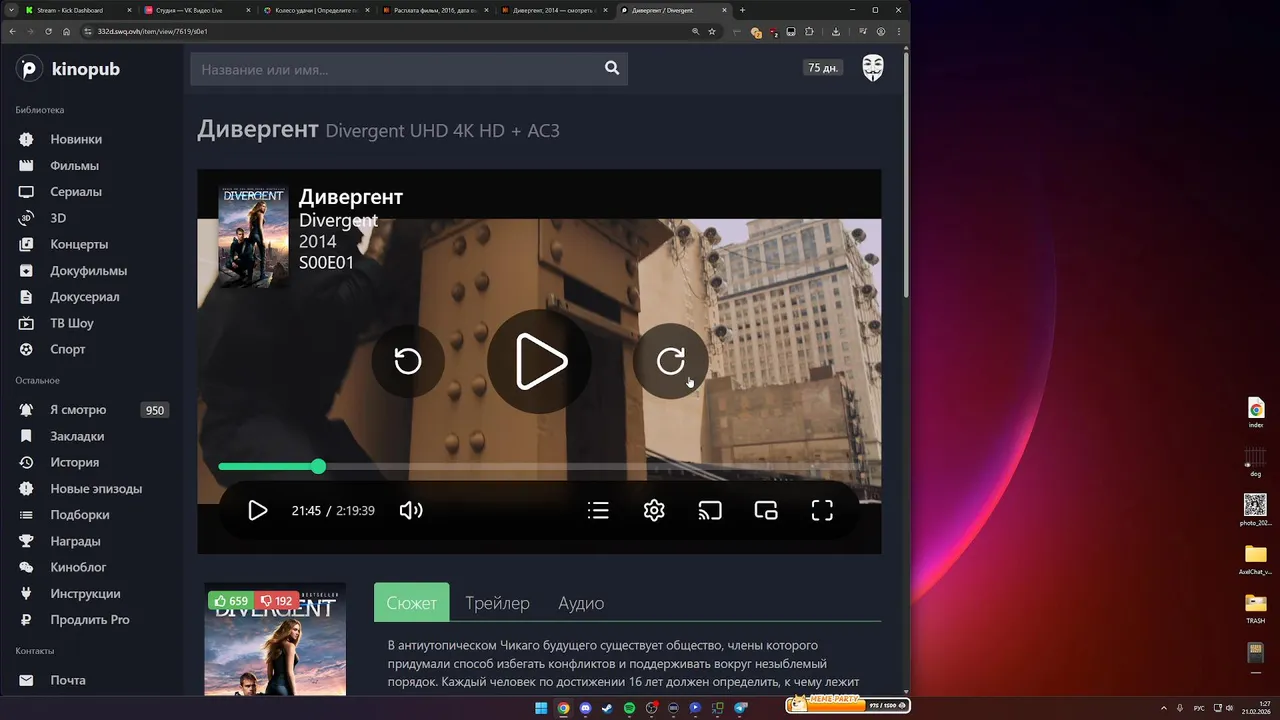
Task: Open Докусериал category
Action: point(84,296)
